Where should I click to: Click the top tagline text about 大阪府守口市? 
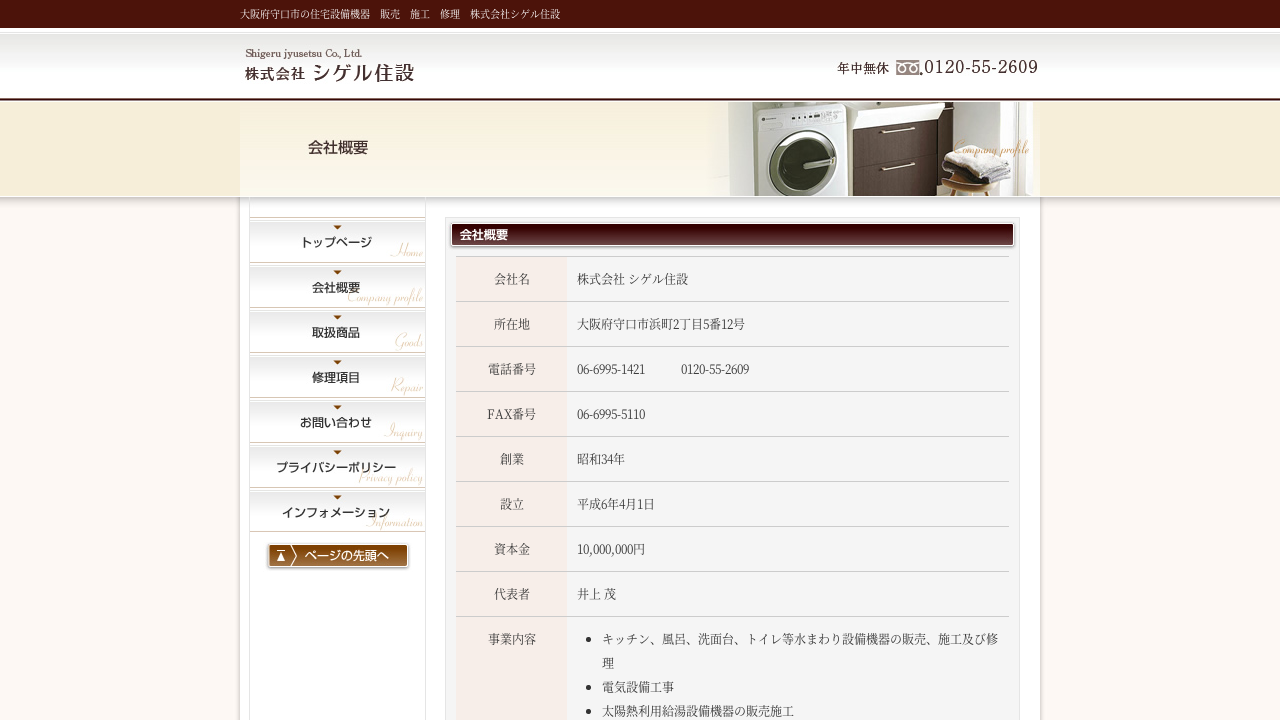pyautogui.click(x=400, y=14)
